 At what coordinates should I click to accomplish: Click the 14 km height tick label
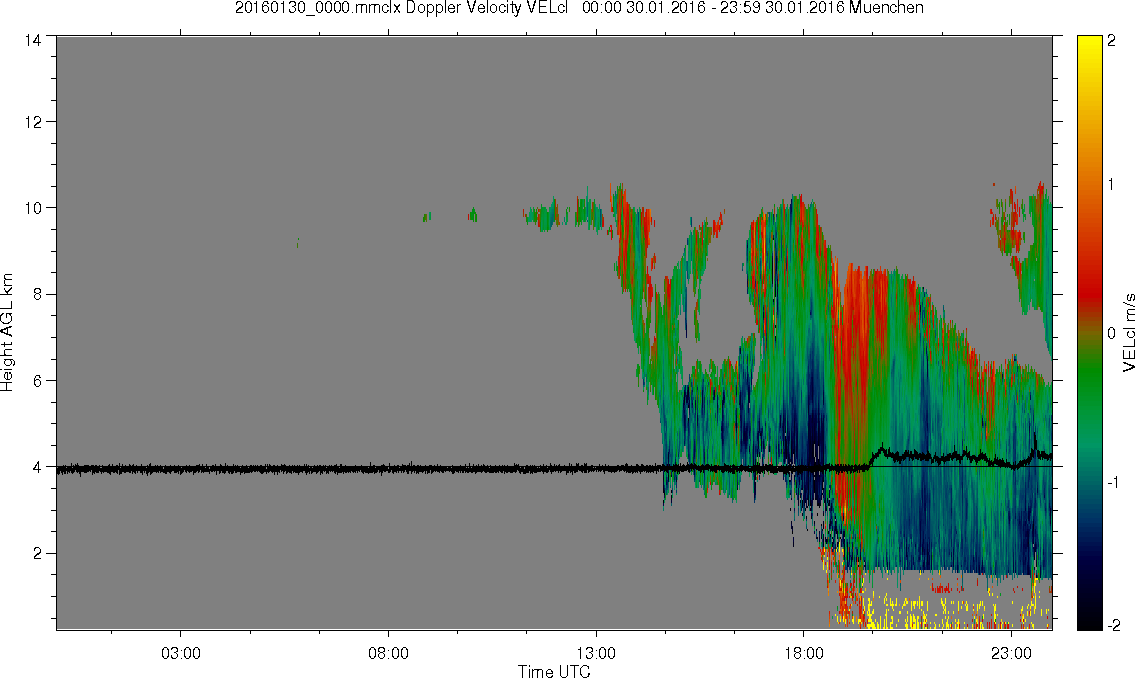point(33,40)
